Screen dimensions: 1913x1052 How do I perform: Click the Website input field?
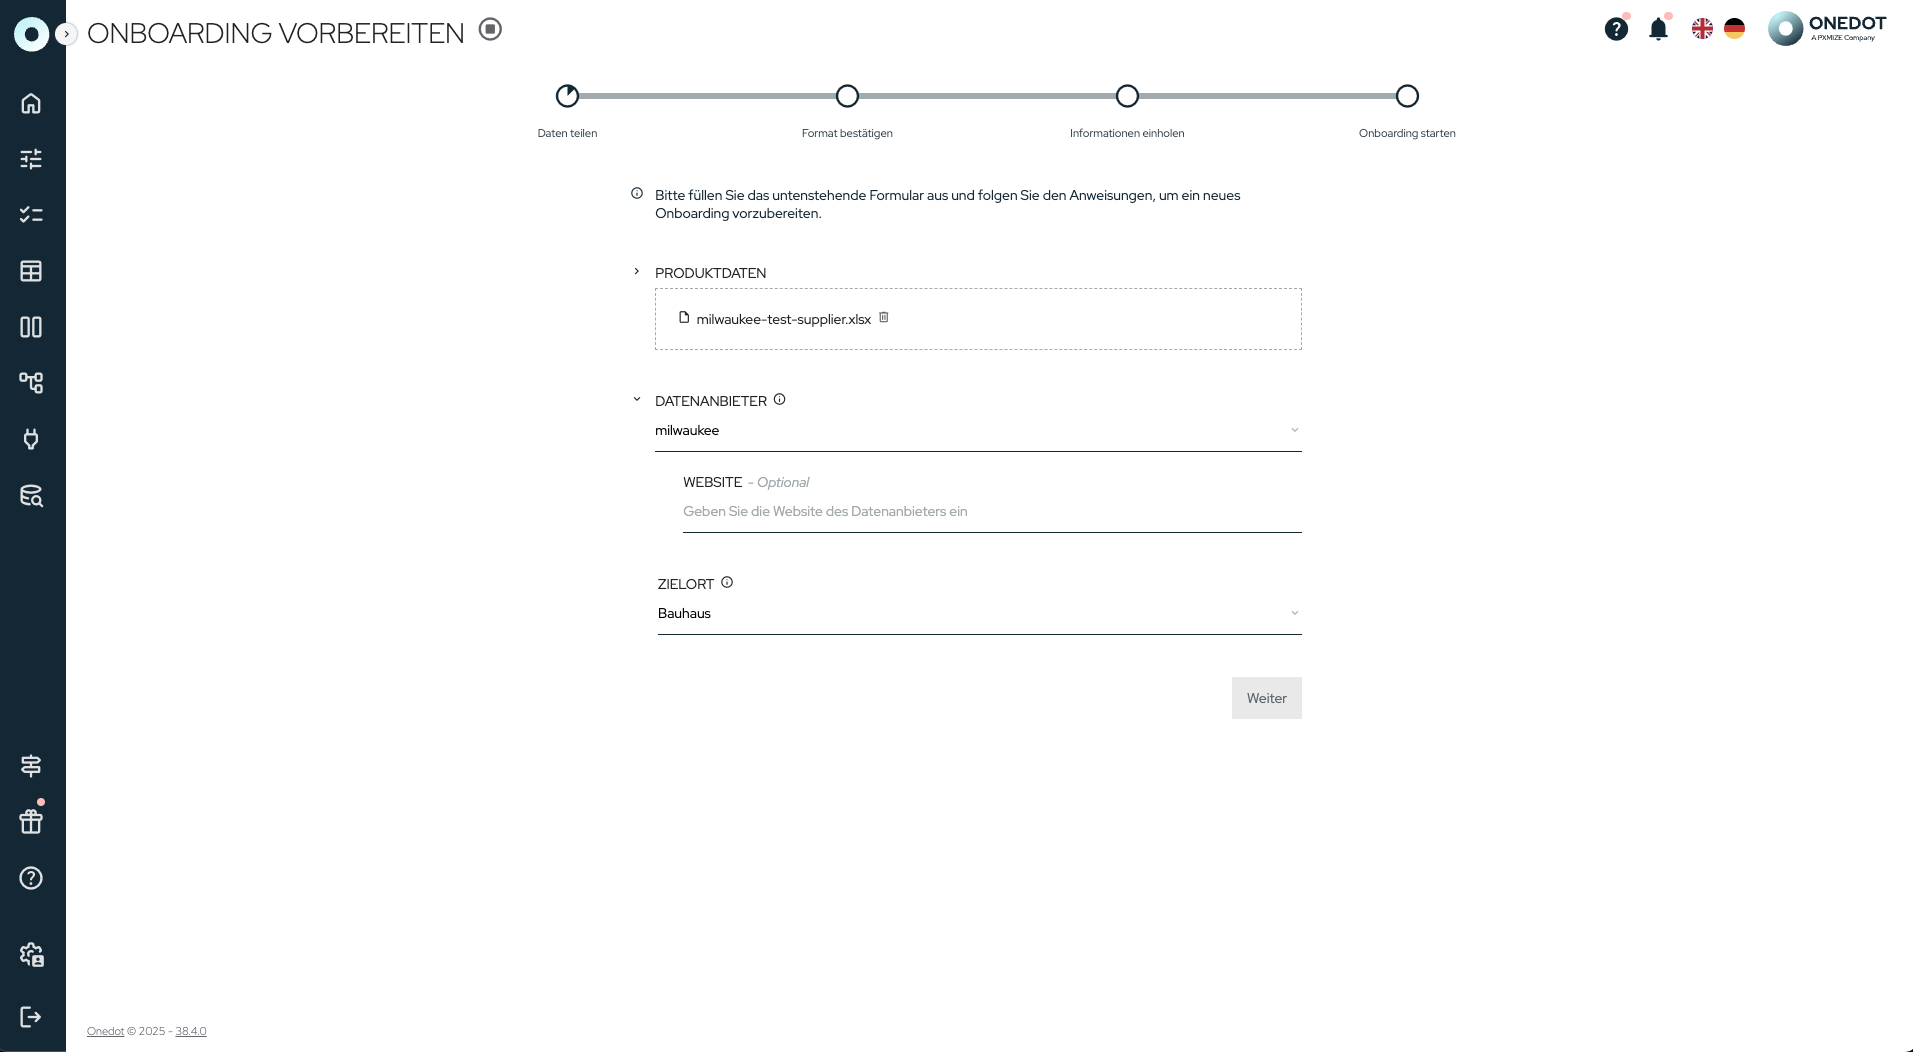point(991,512)
